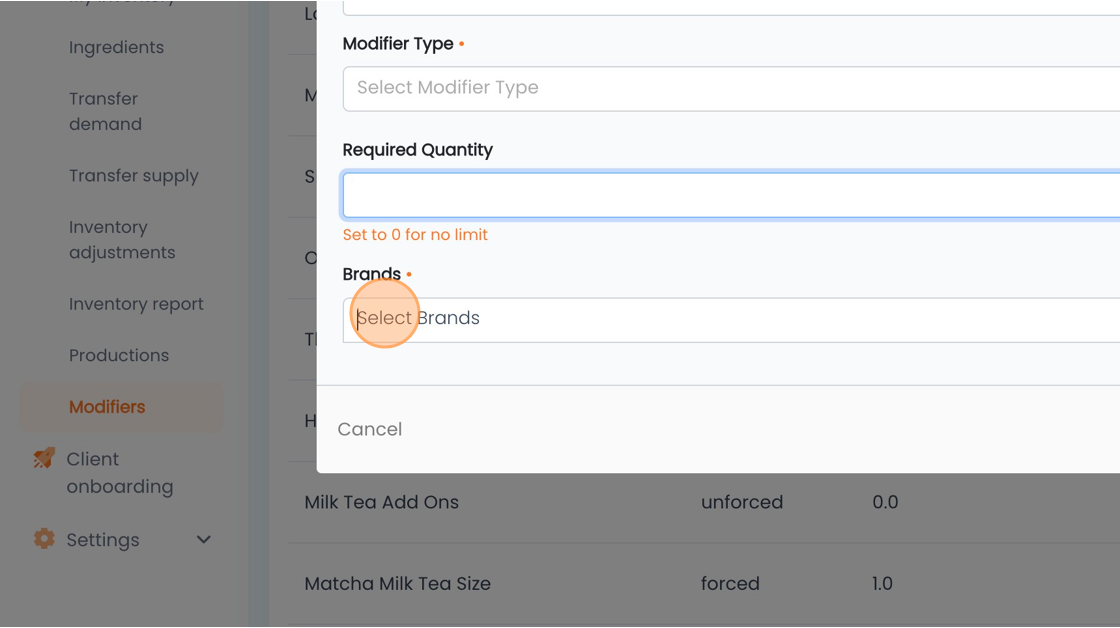Expand the Settings chevron arrow

204,539
